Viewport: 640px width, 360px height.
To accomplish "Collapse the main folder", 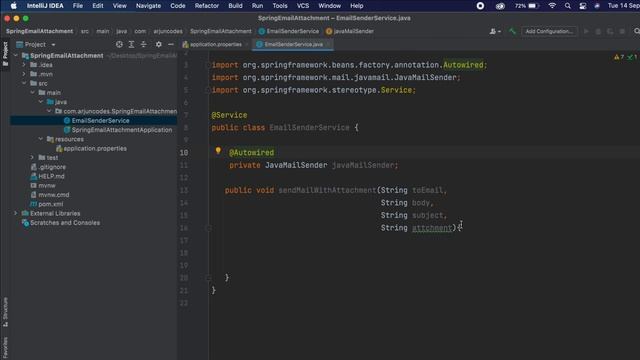I will click(x=32, y=92).
